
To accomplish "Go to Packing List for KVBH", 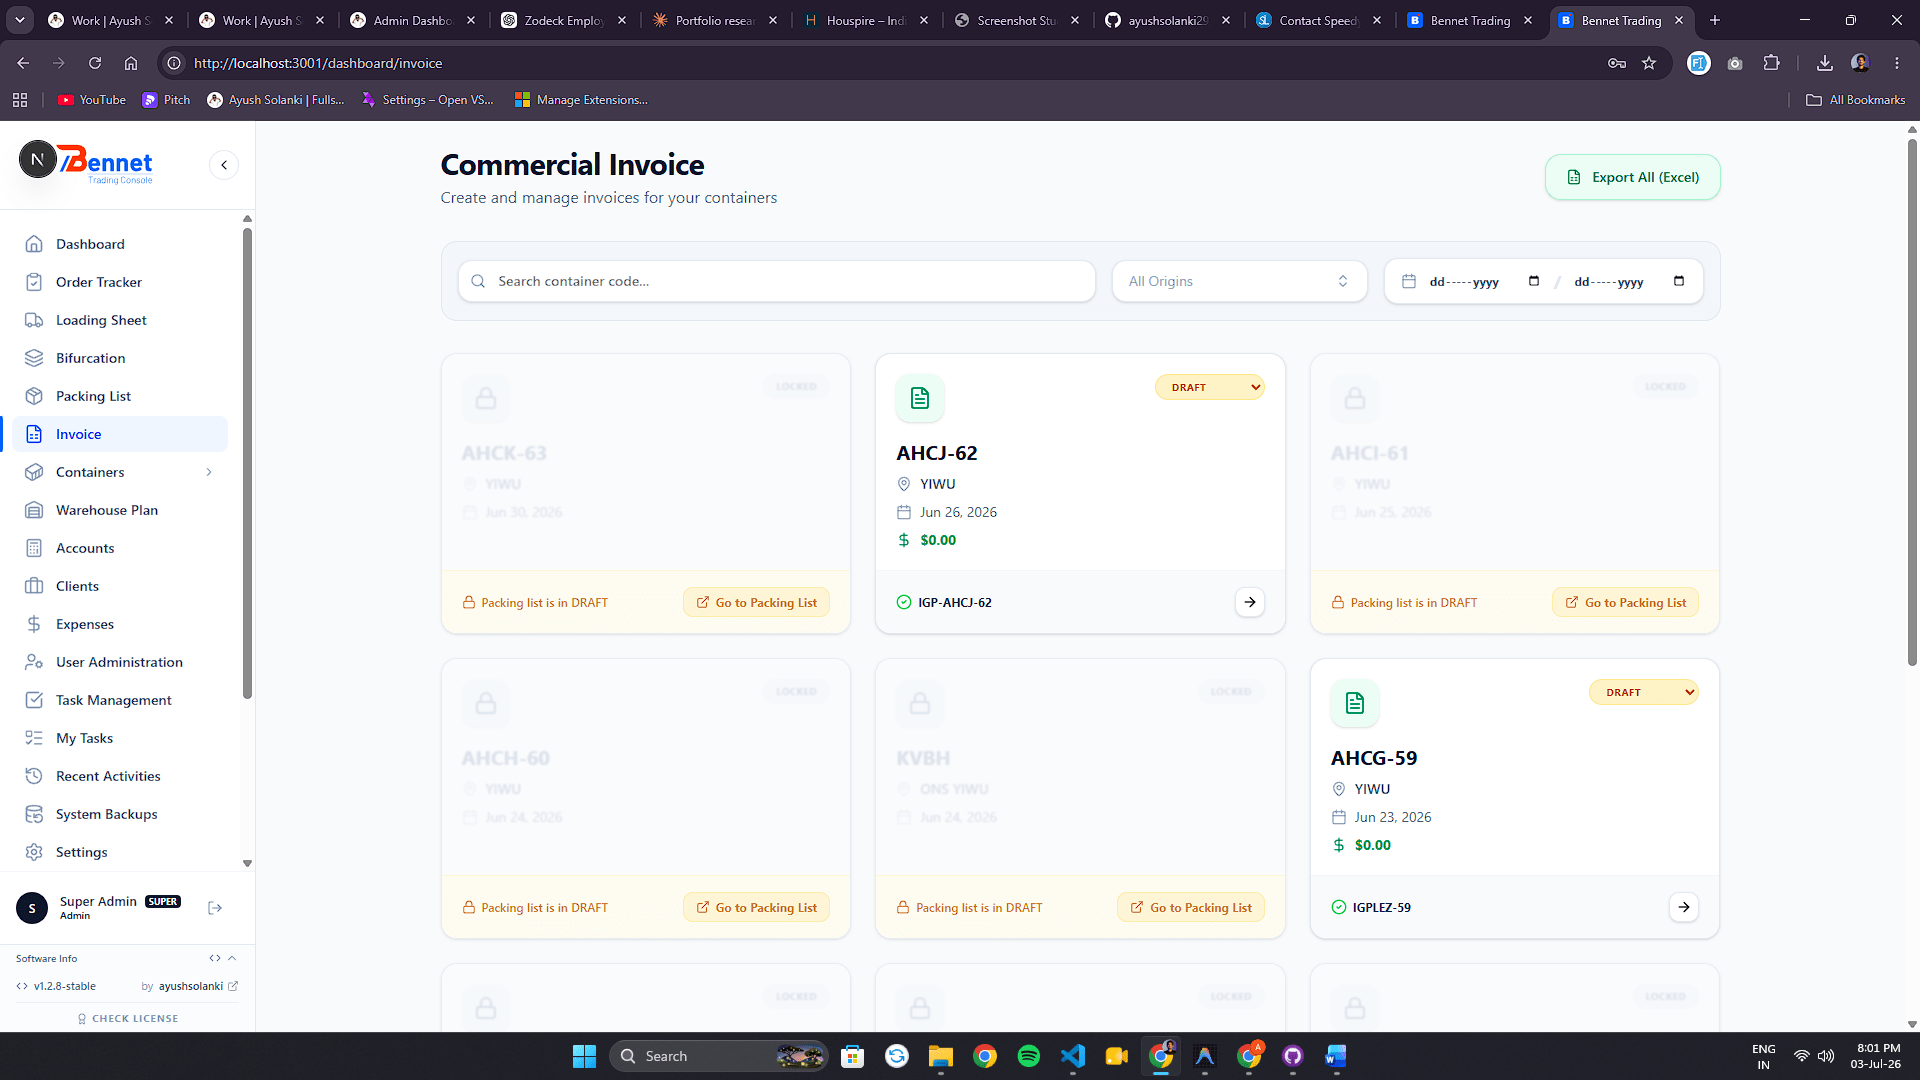I will [1191, 907].
